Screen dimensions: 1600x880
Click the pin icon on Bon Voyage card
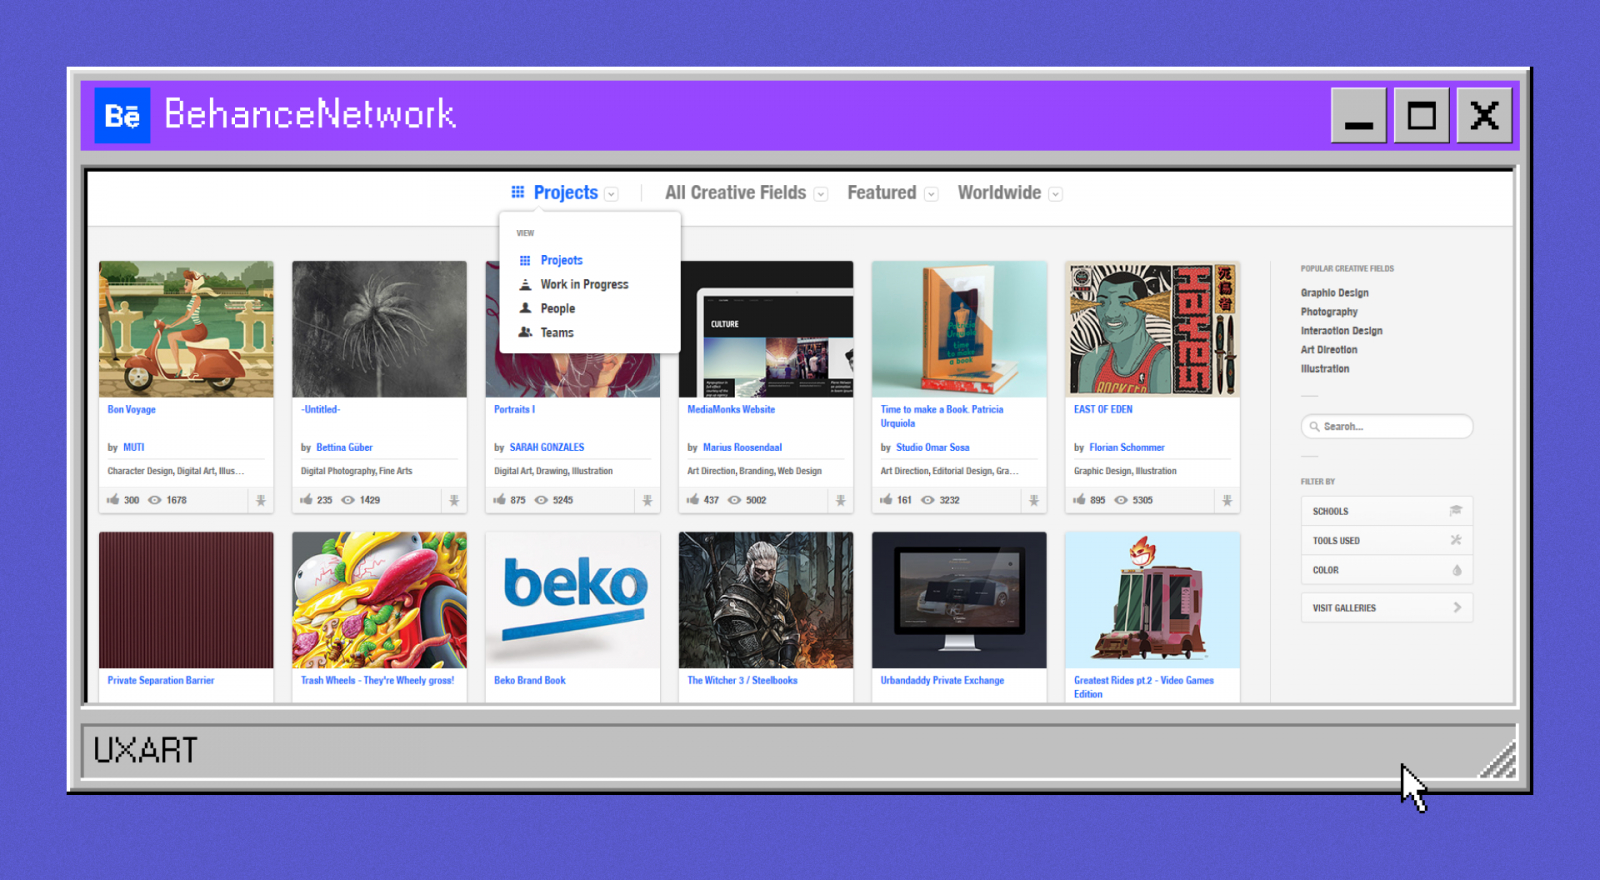(x=261, y=500)
